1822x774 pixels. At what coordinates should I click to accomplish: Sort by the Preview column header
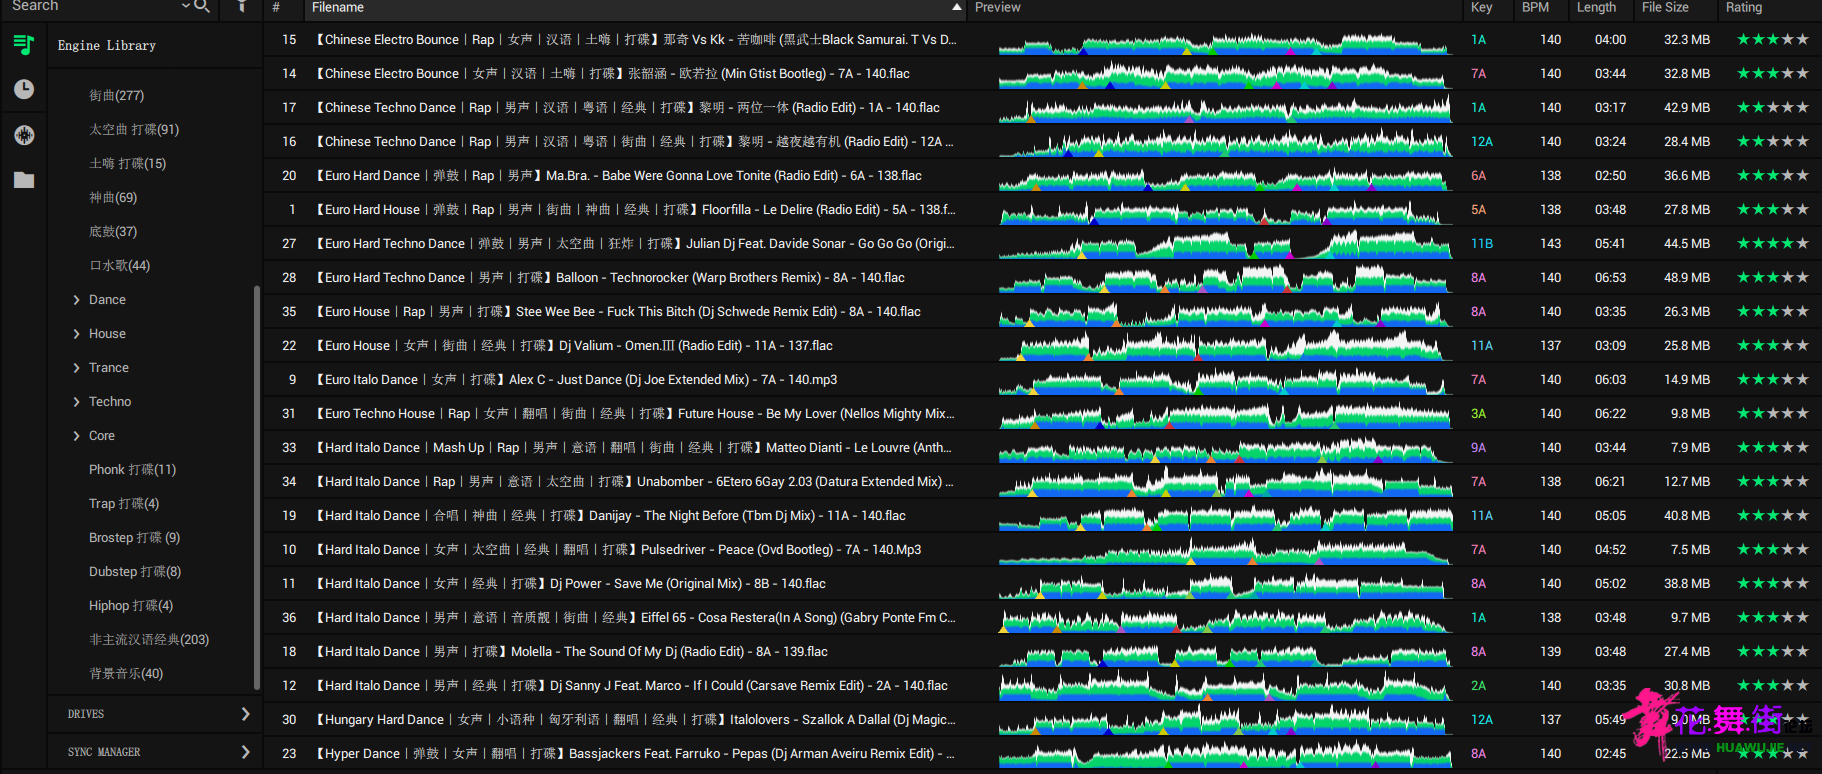[x=998, y=7]
